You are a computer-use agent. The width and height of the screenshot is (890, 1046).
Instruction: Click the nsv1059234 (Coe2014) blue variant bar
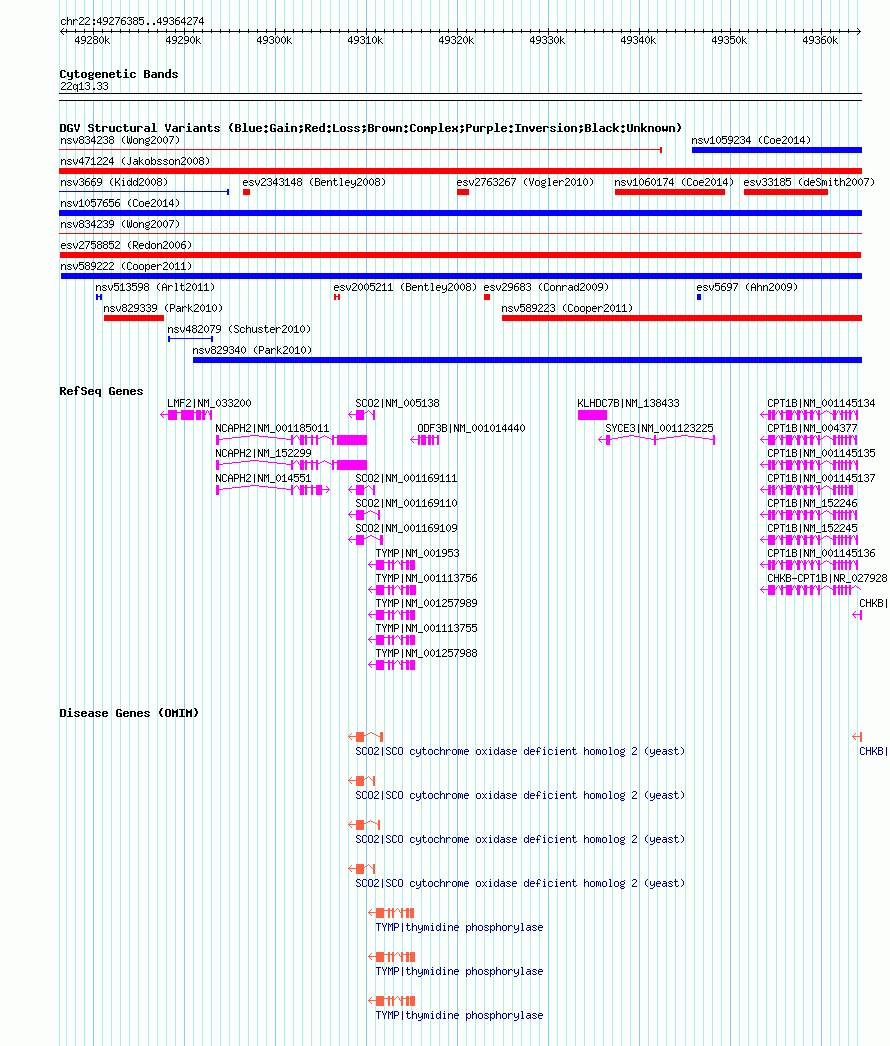pyautogui.click(x=777, y=150)
